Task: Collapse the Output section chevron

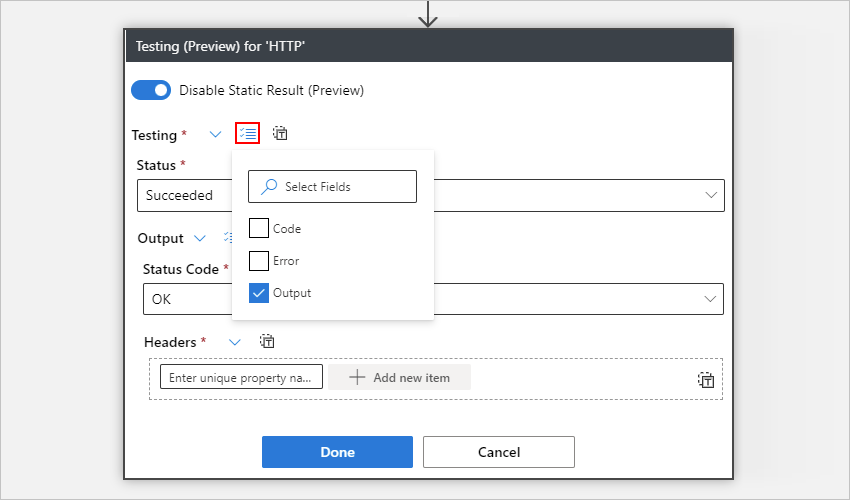Action: point(200,238)
